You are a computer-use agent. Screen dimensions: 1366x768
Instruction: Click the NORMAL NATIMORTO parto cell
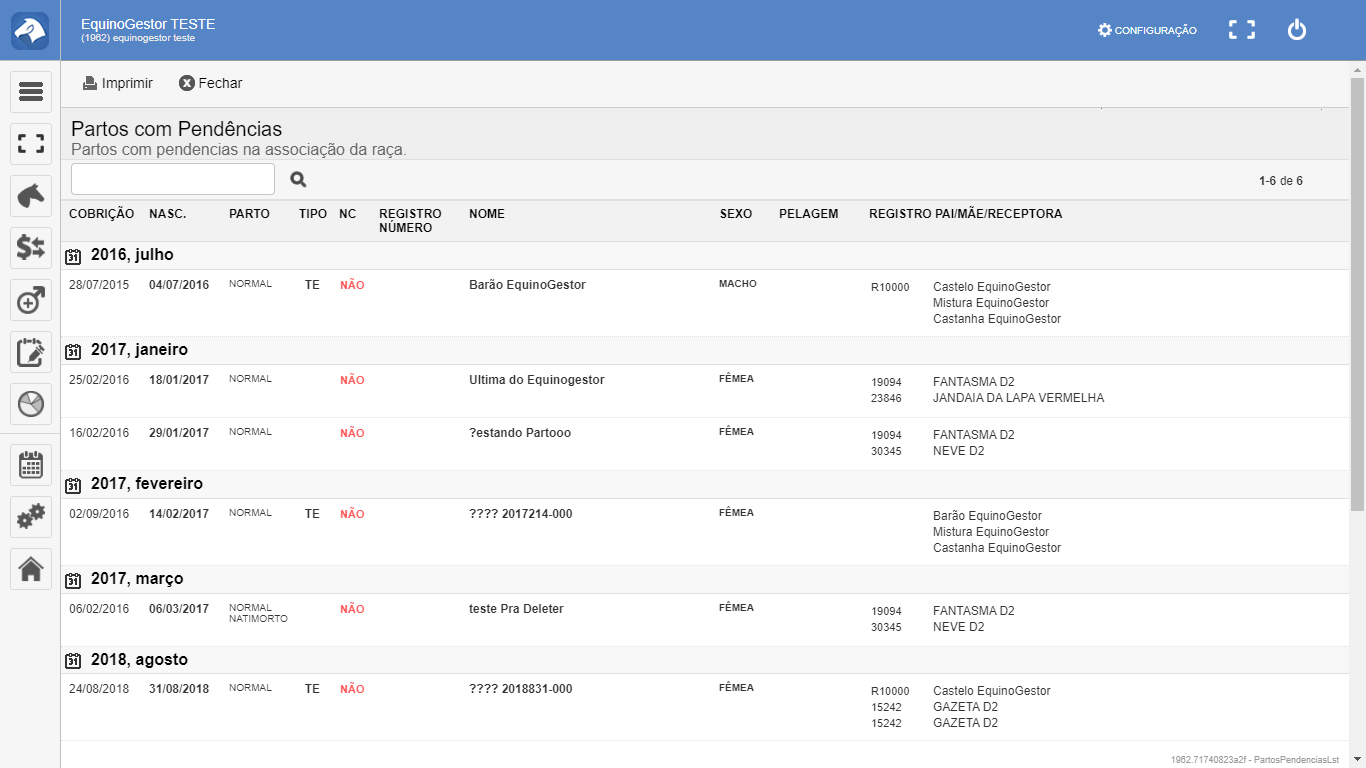[x=258, y=613]
